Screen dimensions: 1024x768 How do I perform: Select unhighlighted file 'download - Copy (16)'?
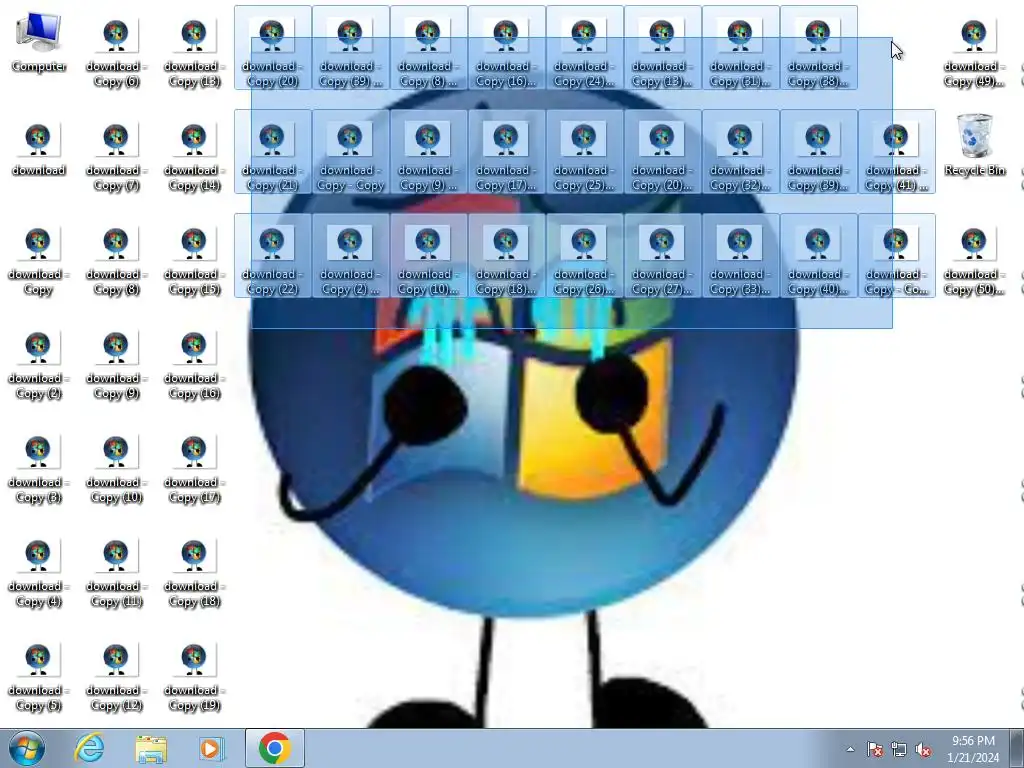tap(194, 365)
